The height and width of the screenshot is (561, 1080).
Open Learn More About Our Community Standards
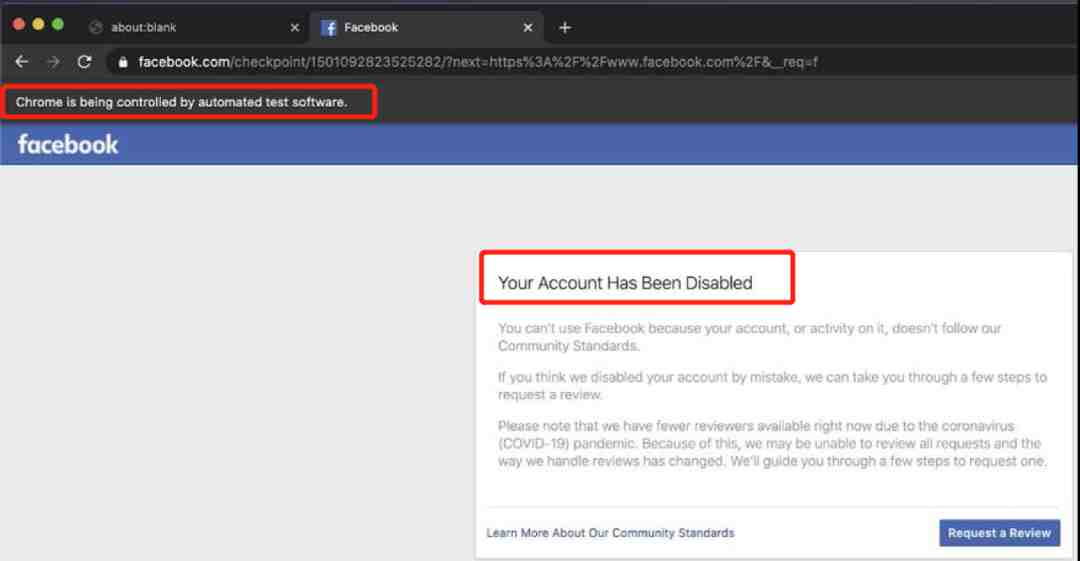pyautogui.click(x=610, y=533)
